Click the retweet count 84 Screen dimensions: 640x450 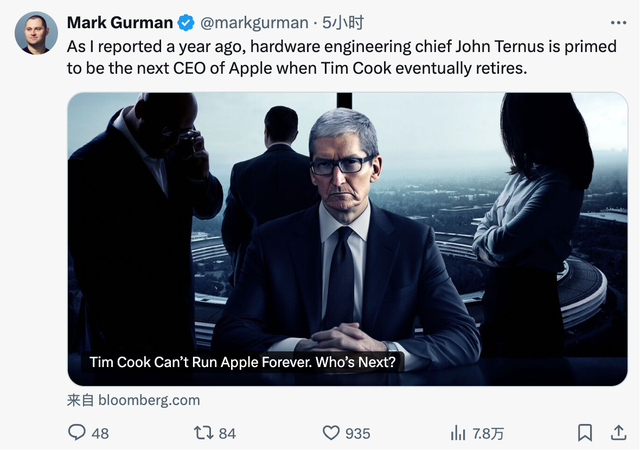coord(227,433)
